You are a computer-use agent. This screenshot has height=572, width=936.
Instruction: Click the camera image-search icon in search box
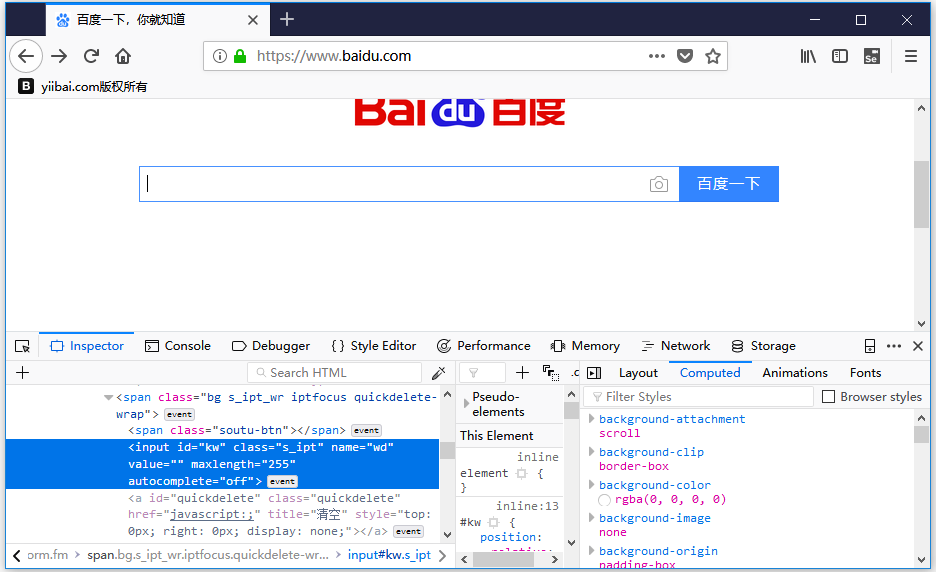658,184
